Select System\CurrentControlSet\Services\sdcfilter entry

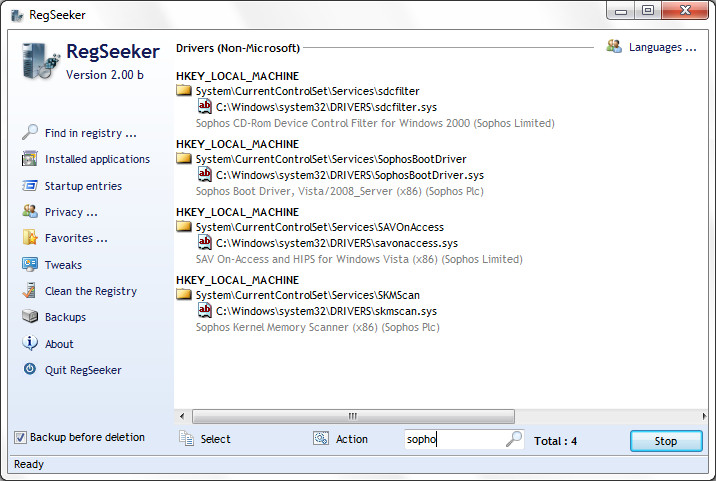[307, 91]
